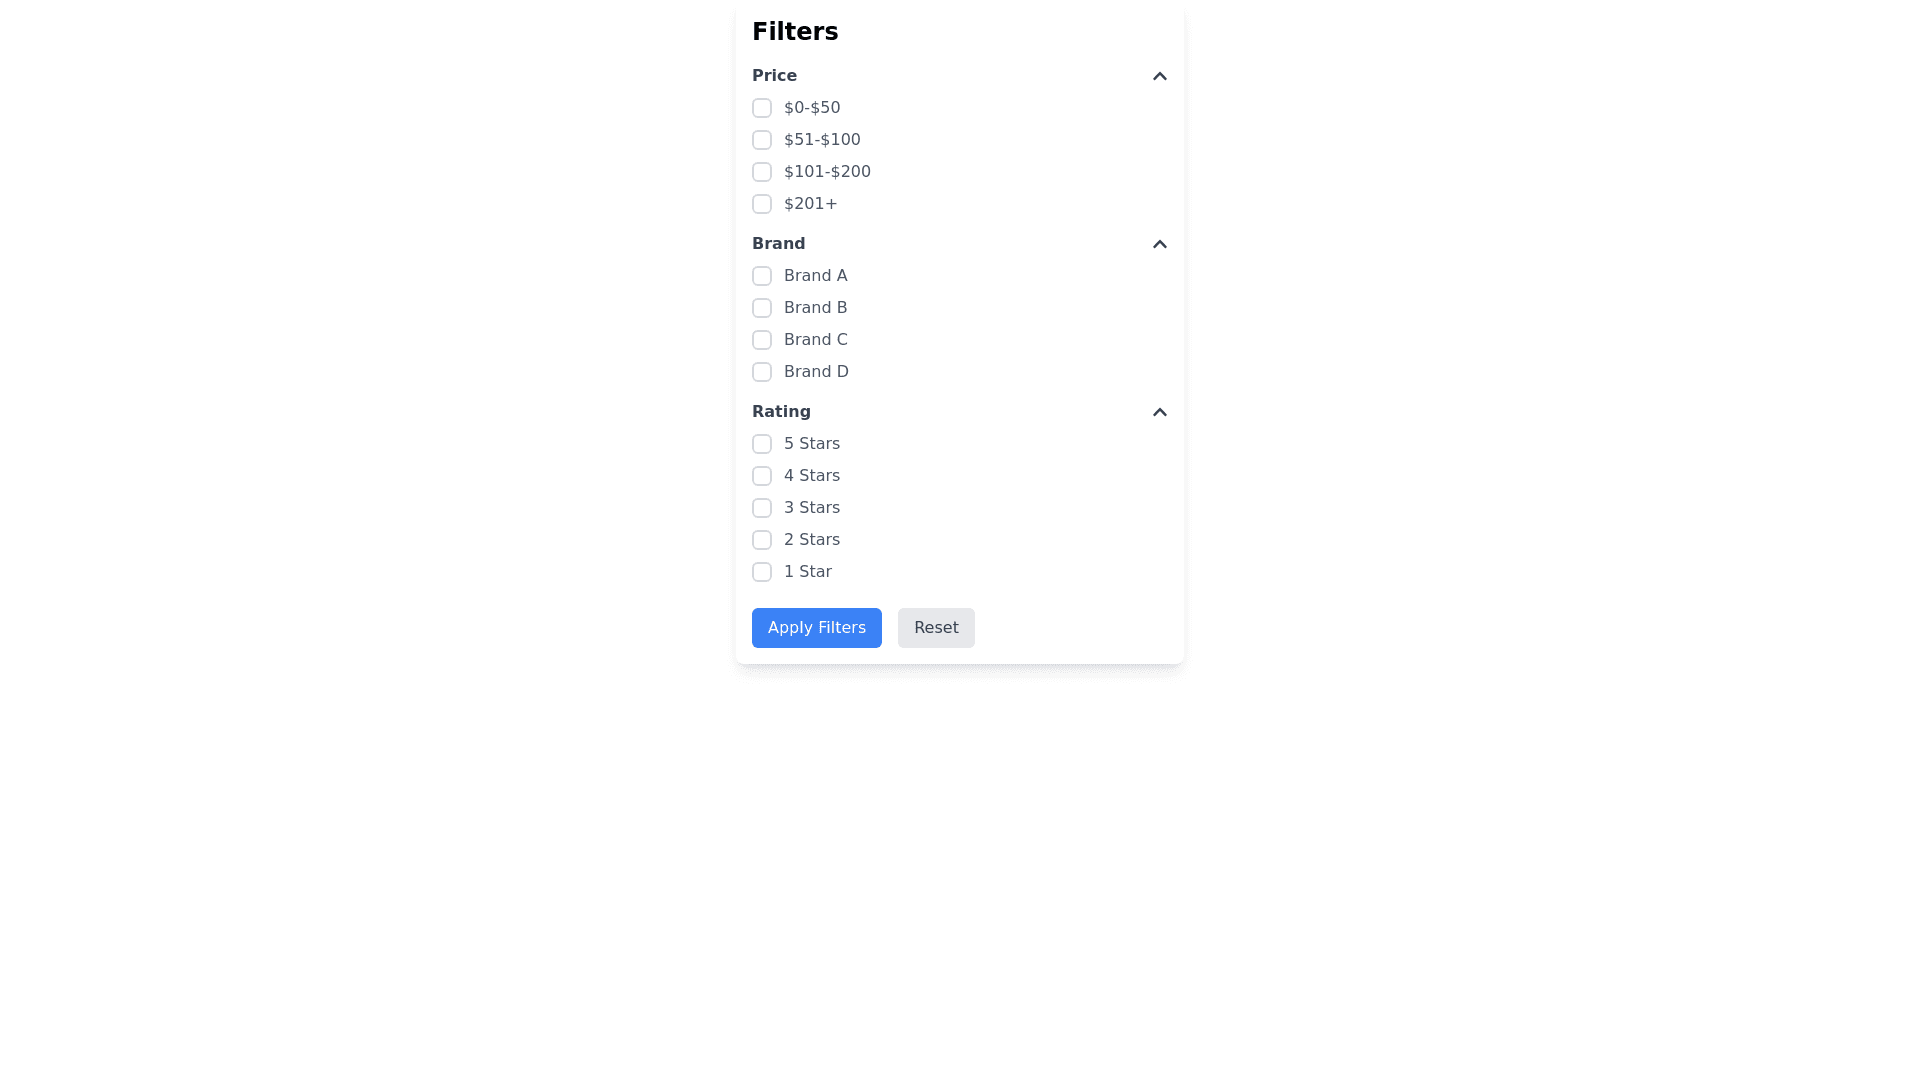Tick the 2 Stars rating option
This screenshot has height=1080, width=1920.
[762, 540]
